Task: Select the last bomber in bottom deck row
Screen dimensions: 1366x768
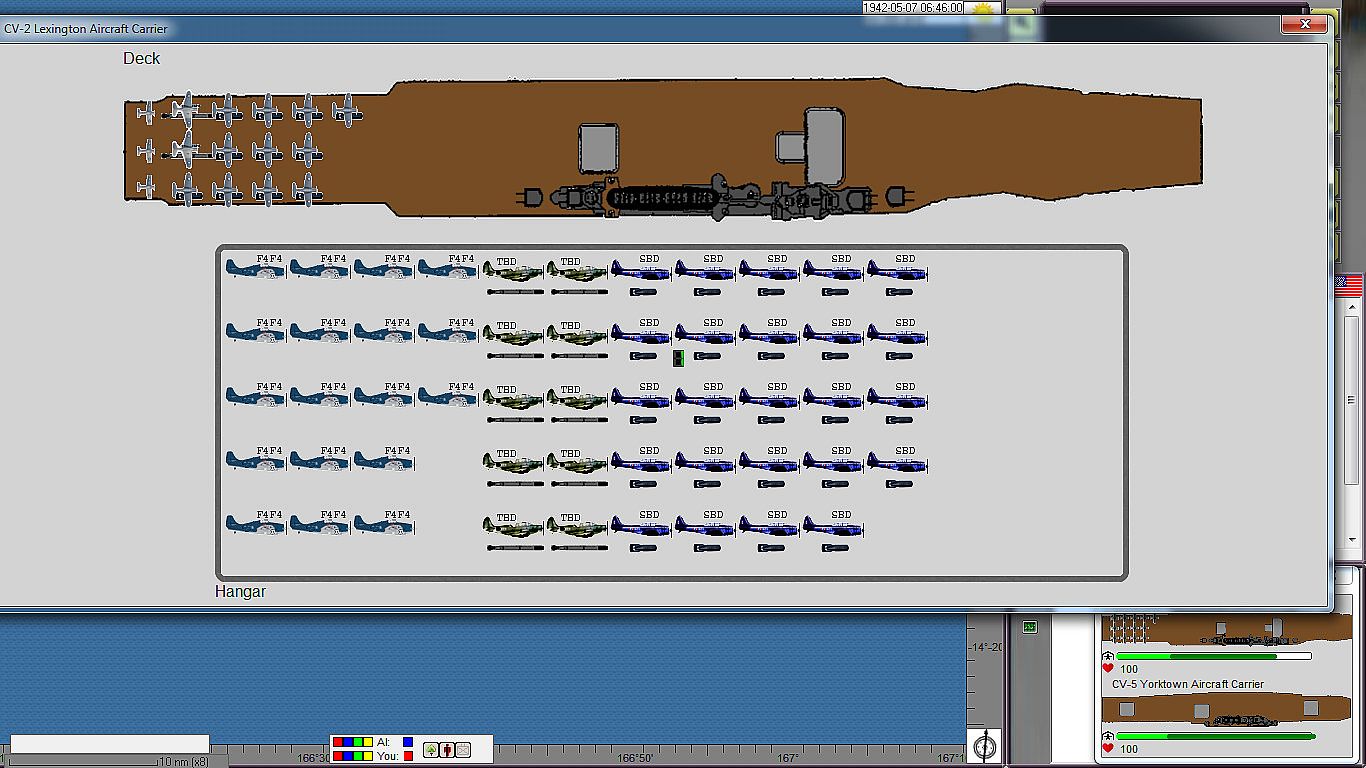Action: (307, 189)
